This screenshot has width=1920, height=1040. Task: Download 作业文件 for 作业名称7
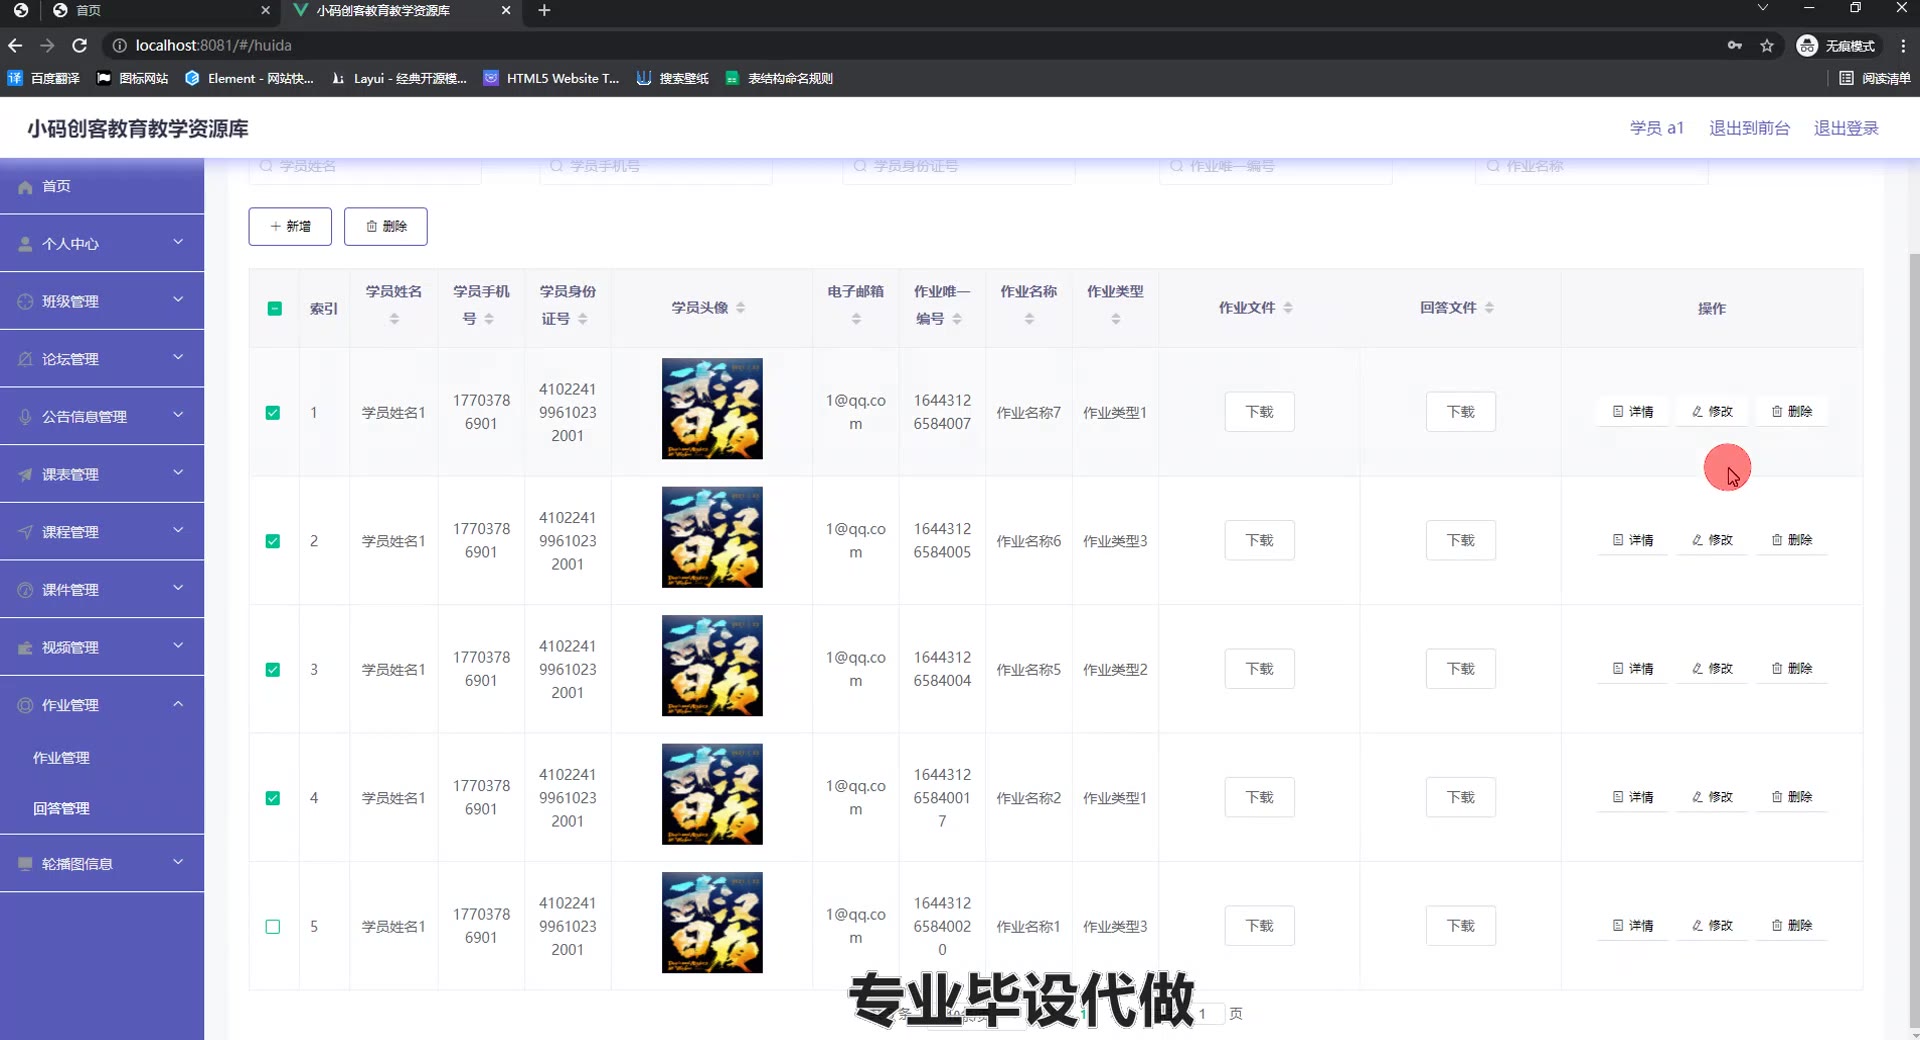point(1259,412)
